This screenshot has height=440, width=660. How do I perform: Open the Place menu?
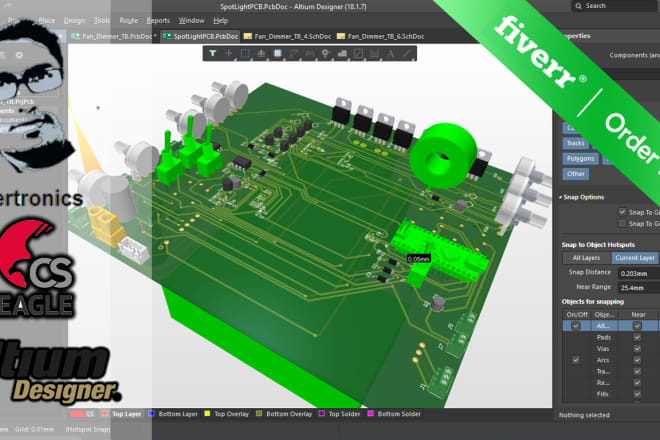tap(46, 20)
